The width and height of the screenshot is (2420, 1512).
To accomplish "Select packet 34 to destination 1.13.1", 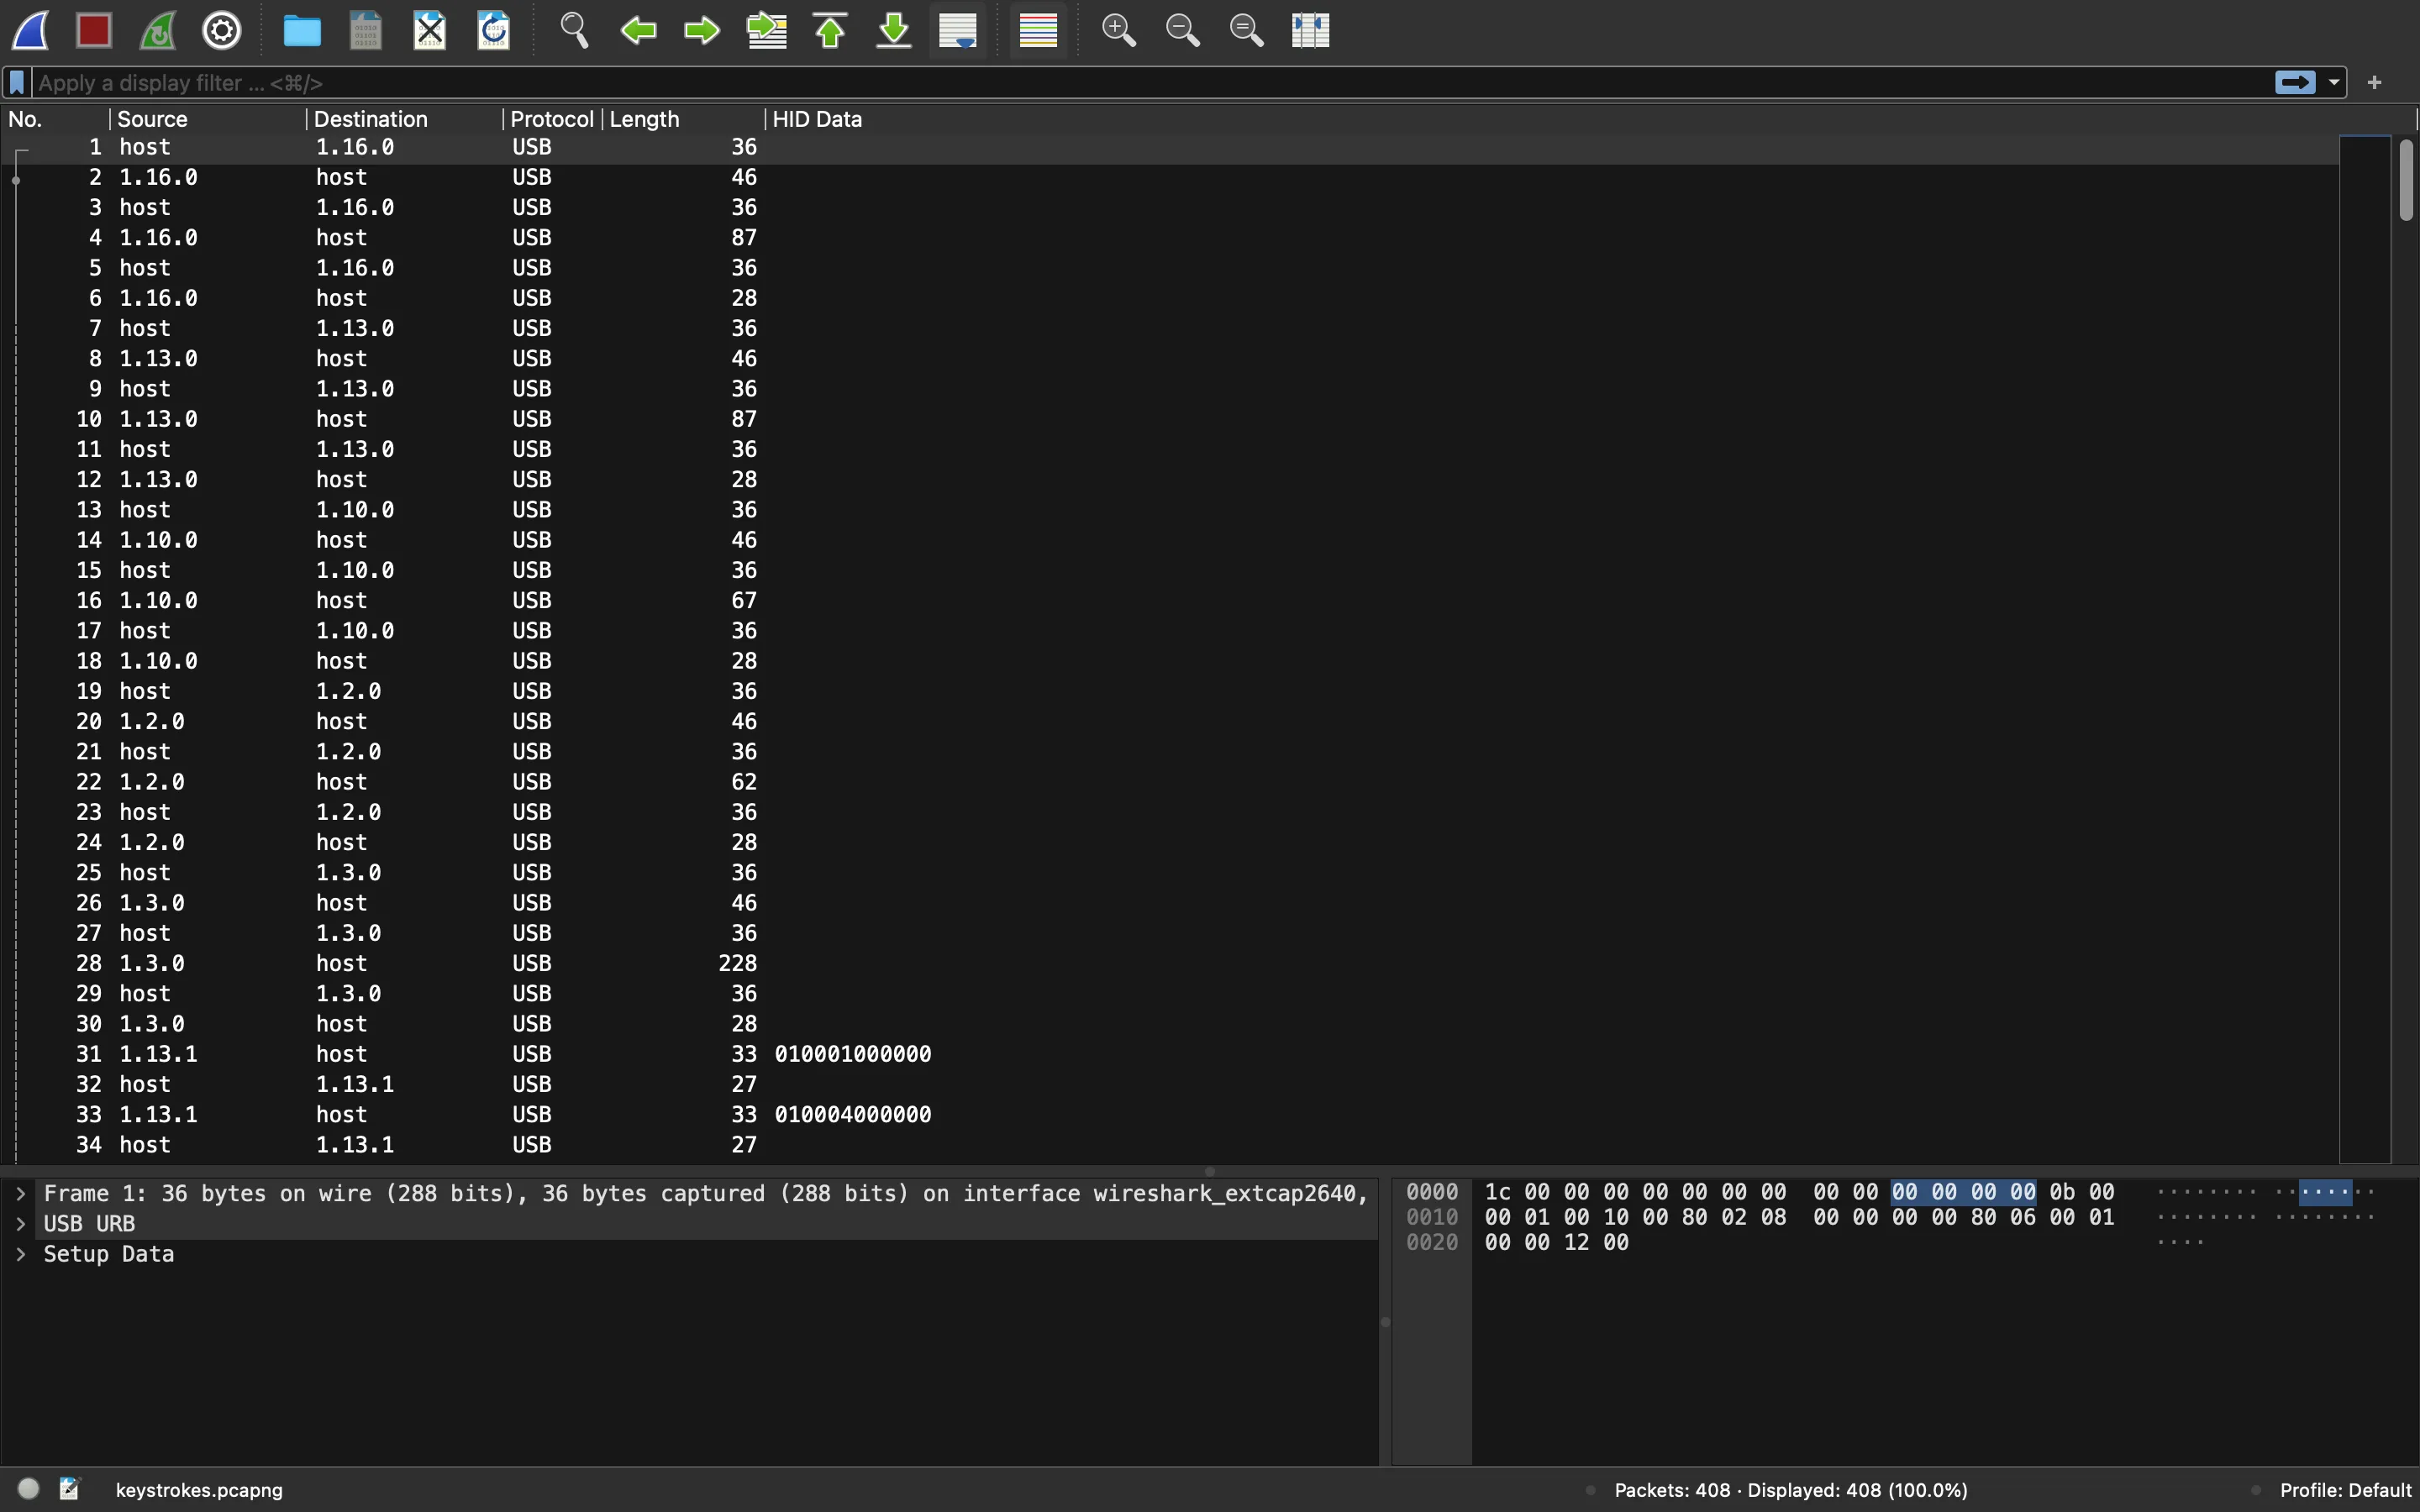I will [1170, 1145].
